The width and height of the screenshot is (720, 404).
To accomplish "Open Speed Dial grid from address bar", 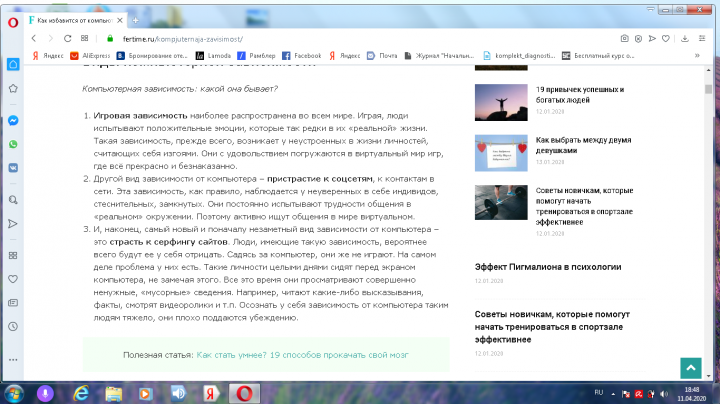I will 84,39.
